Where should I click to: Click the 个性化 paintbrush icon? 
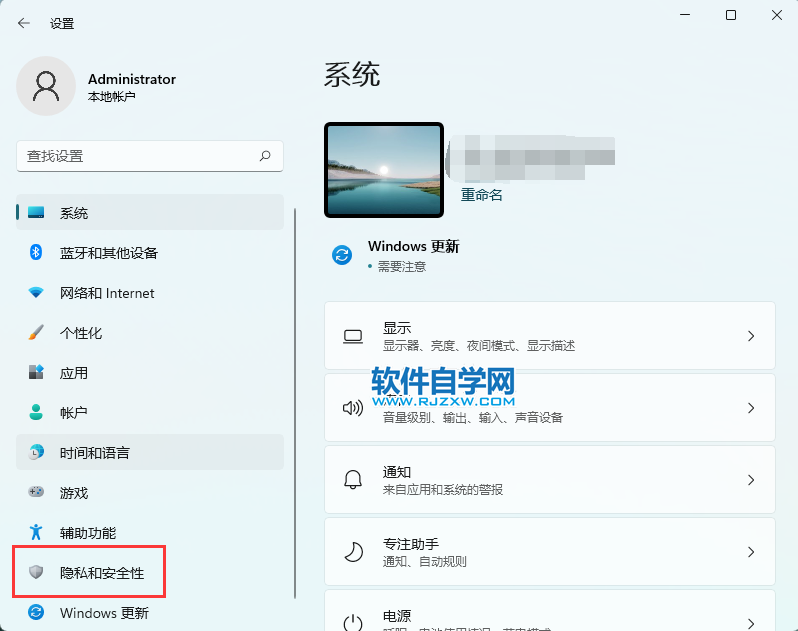click(36, 333)
